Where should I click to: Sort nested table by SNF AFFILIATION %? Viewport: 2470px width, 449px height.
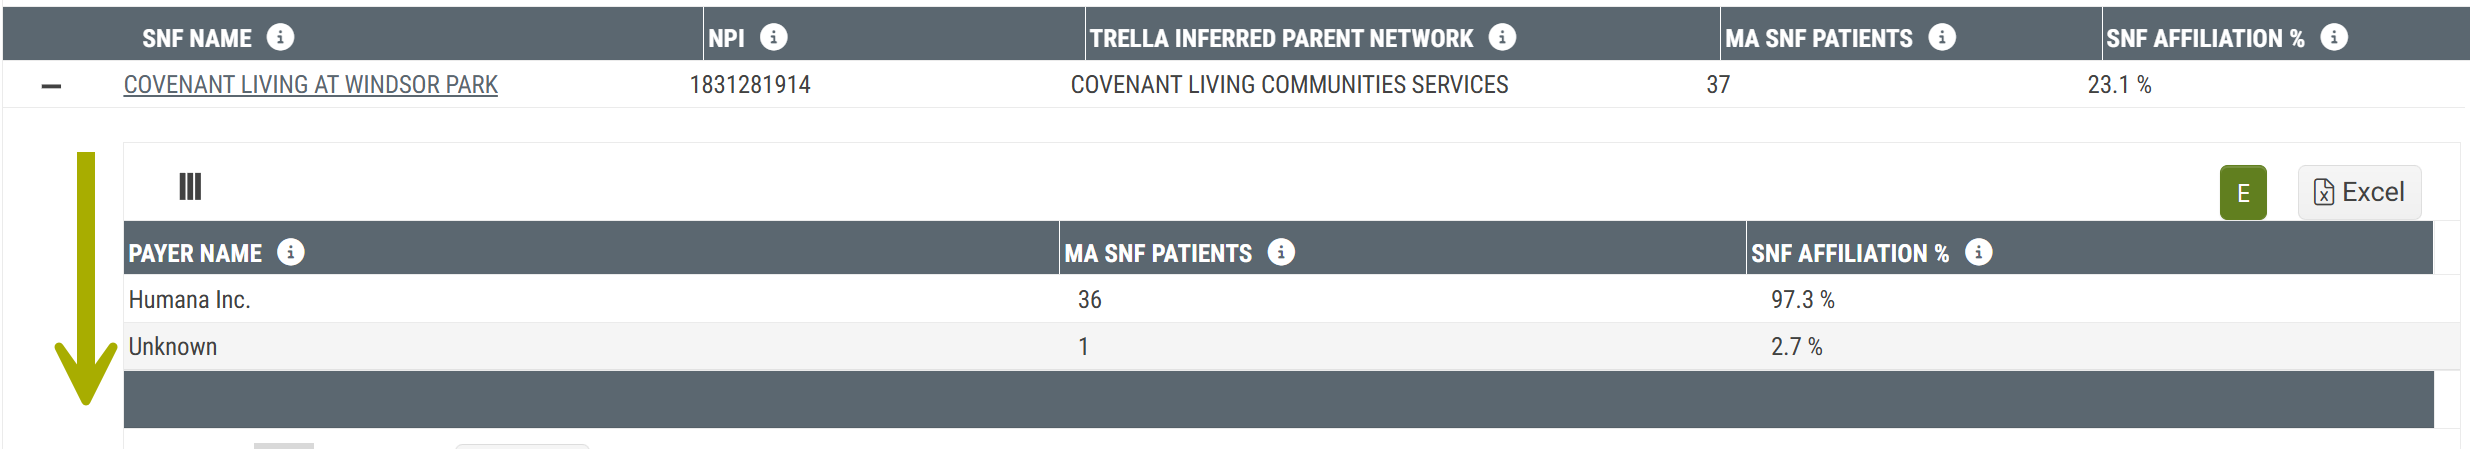1849,253
